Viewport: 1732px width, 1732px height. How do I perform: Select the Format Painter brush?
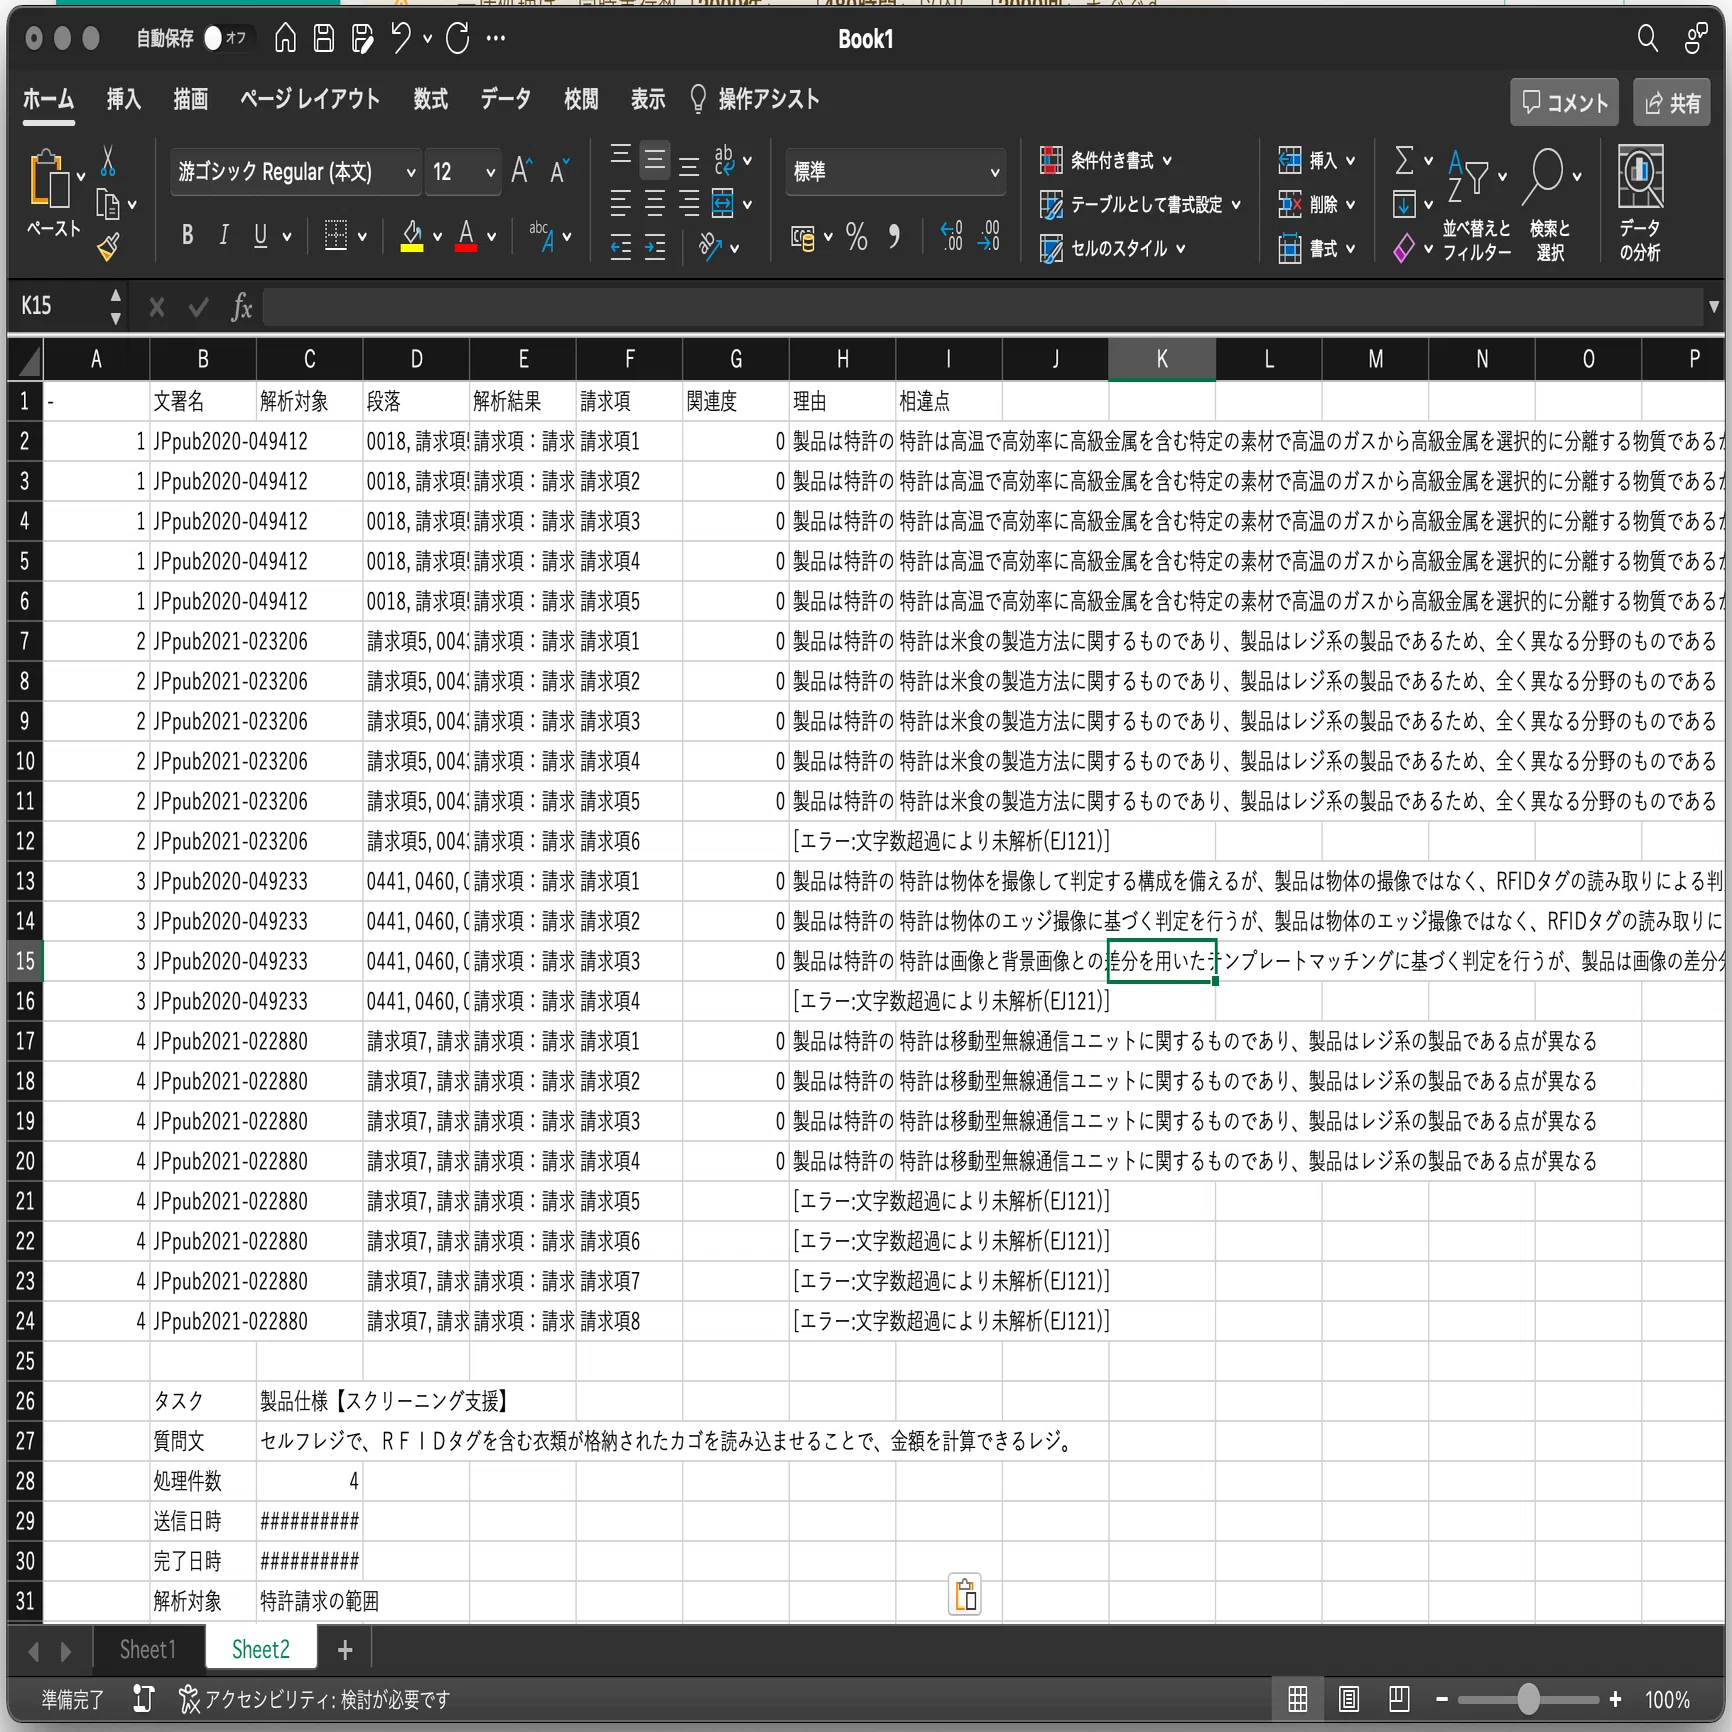tap(108, 246)
